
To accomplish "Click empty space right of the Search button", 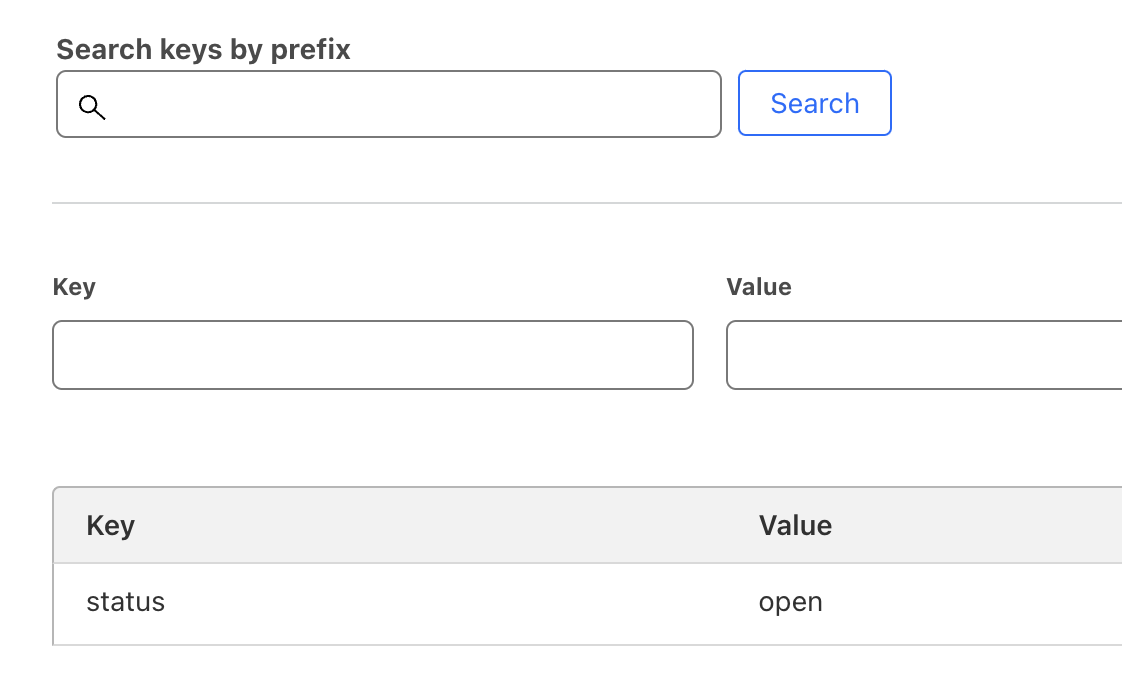I will pos(1000,104).
